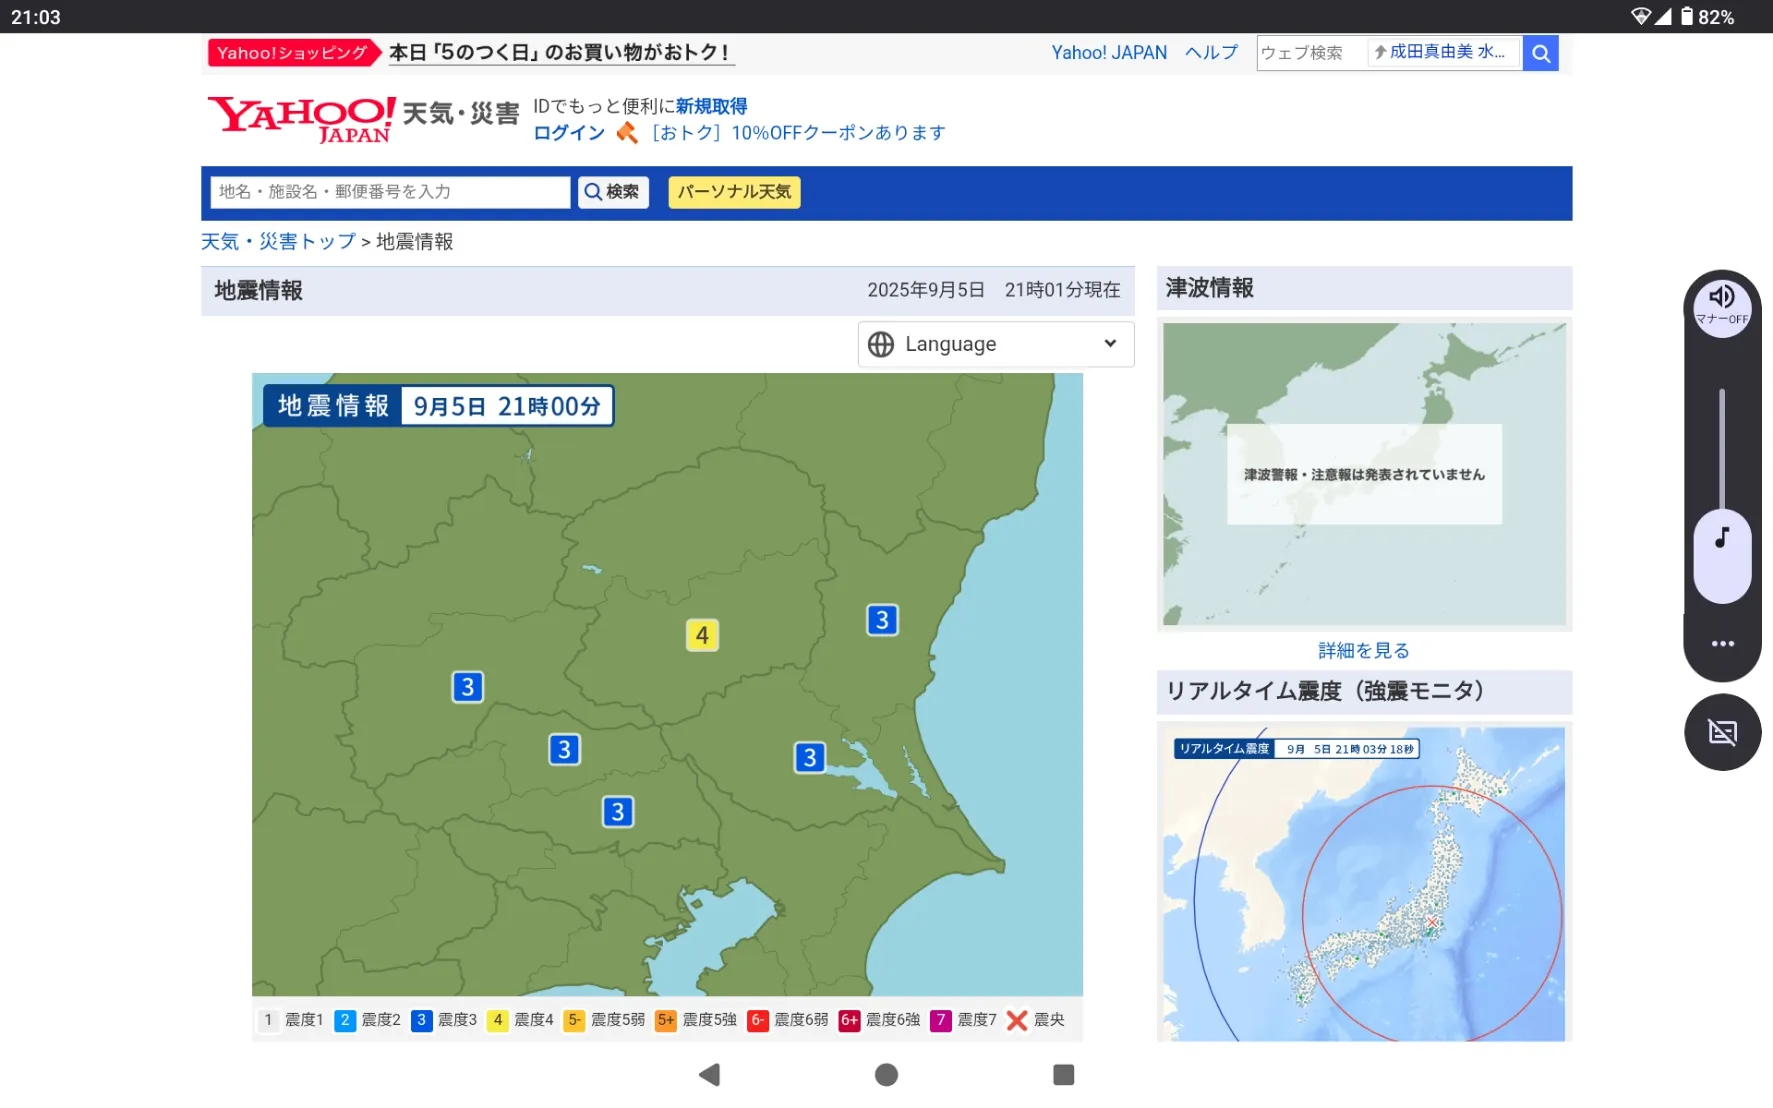This screenshot has height=1108, width=1773.
Task: Open the リアルタイム震度 monitor map
Action: pos(1364,884)
